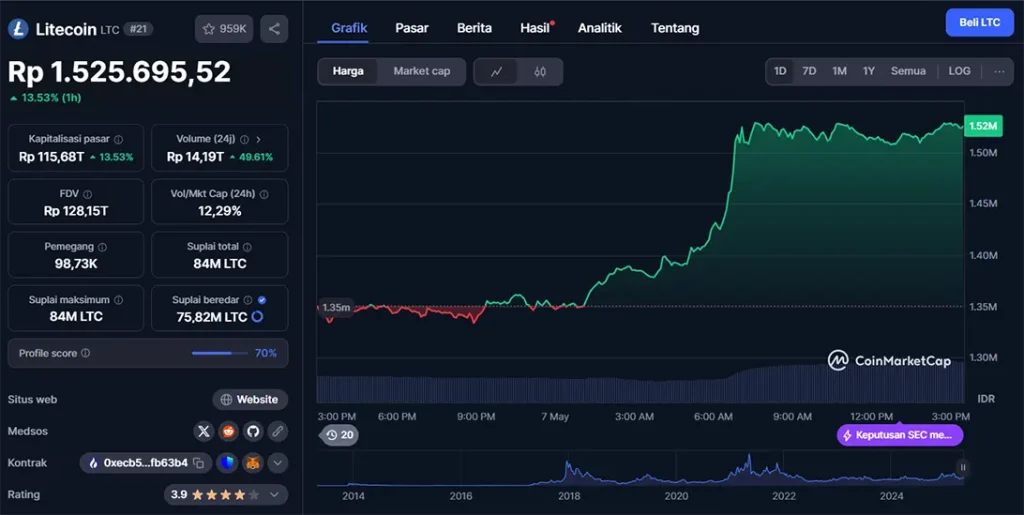Select the Market cap chart toggle
1024x515 pixels.
point(422,71)
